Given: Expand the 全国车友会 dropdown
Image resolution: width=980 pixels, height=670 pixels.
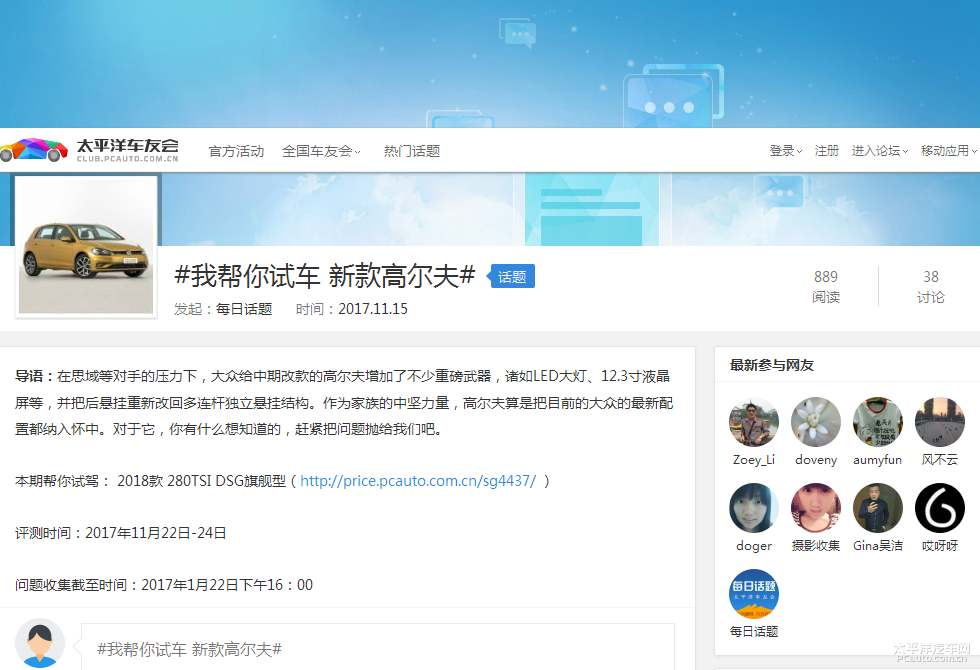Looking at the screenshot, I should click(x=321, y=151).
